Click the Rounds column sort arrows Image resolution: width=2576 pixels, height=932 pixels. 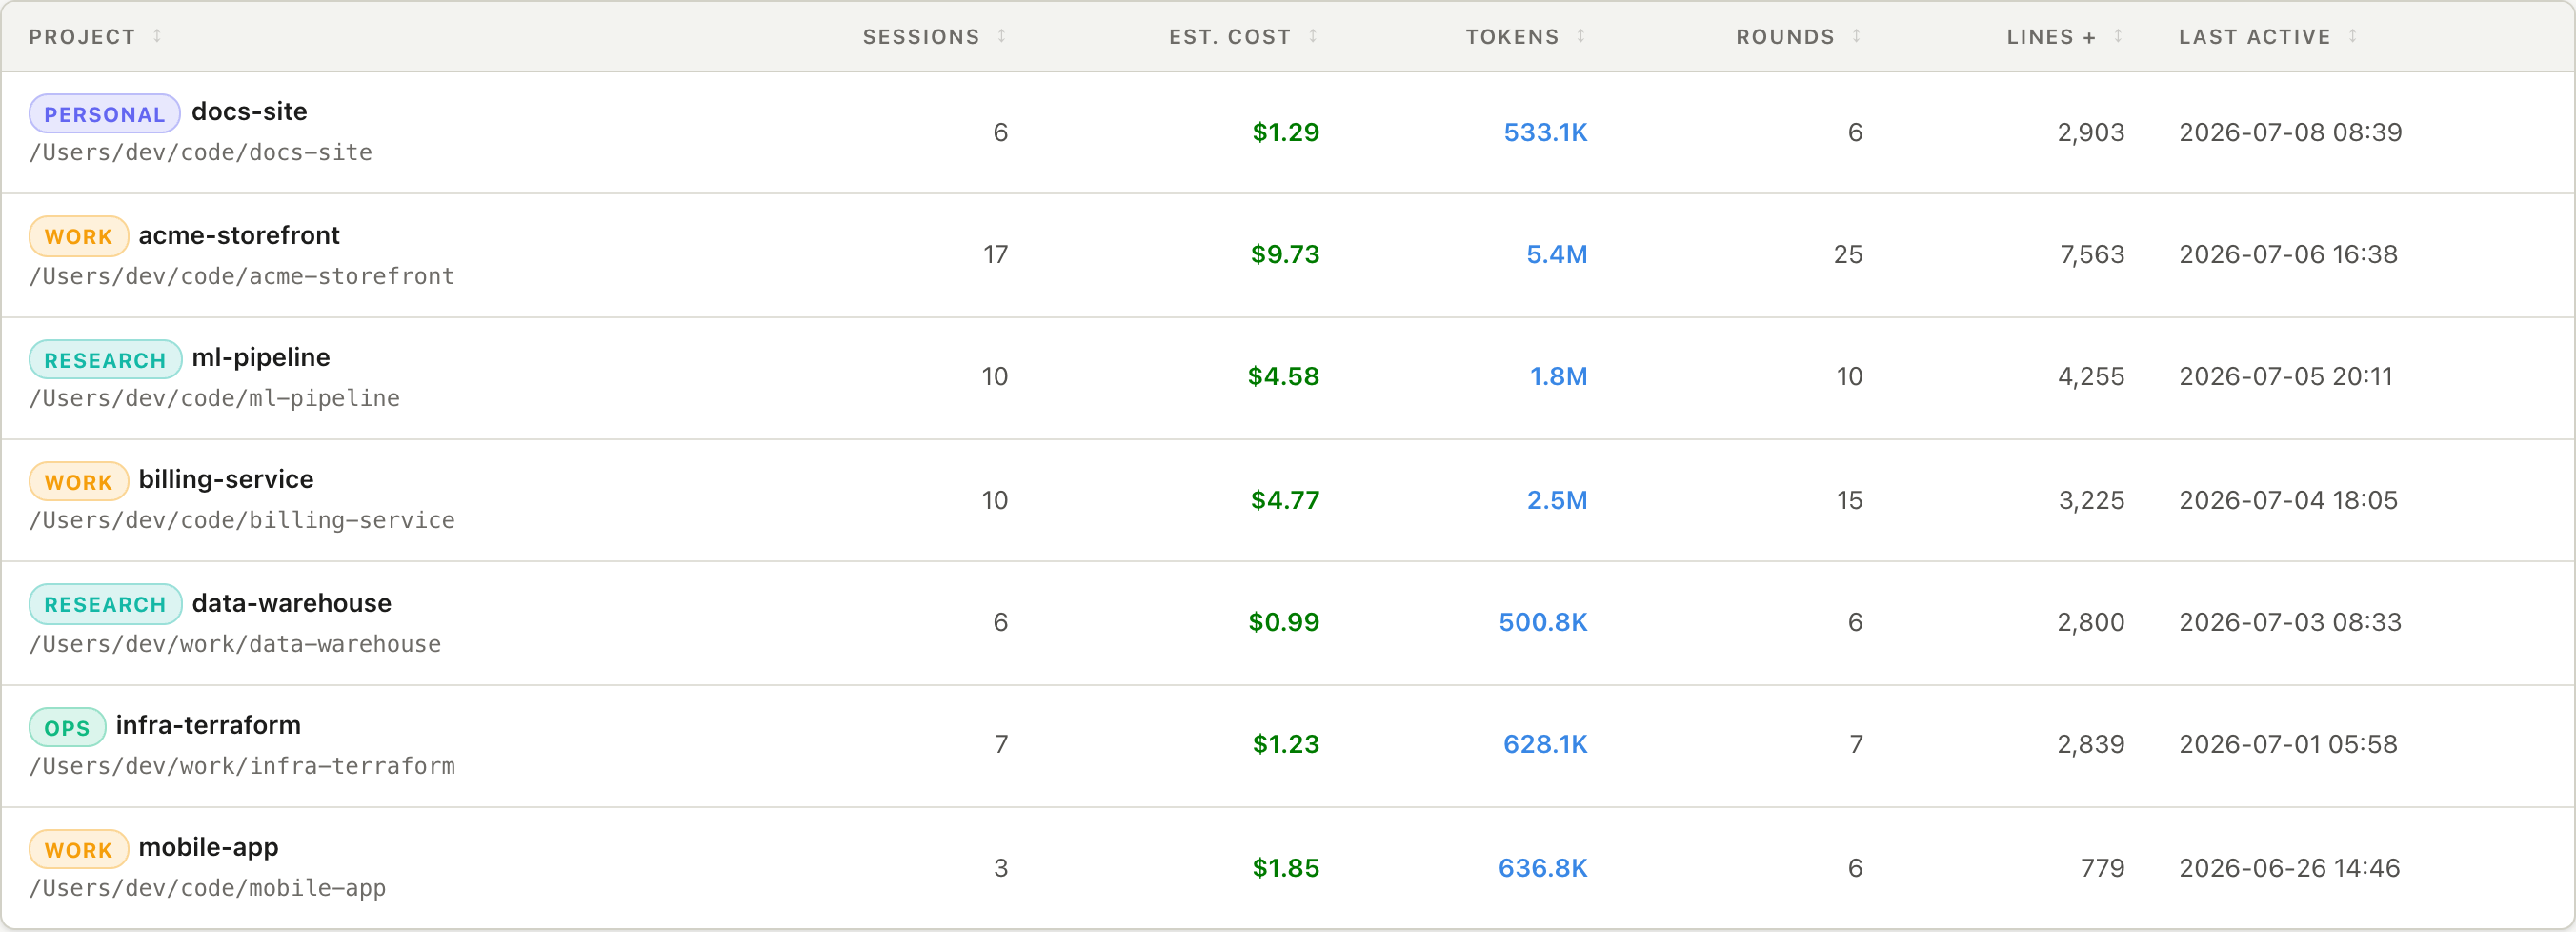click(x=1856, y=36)
